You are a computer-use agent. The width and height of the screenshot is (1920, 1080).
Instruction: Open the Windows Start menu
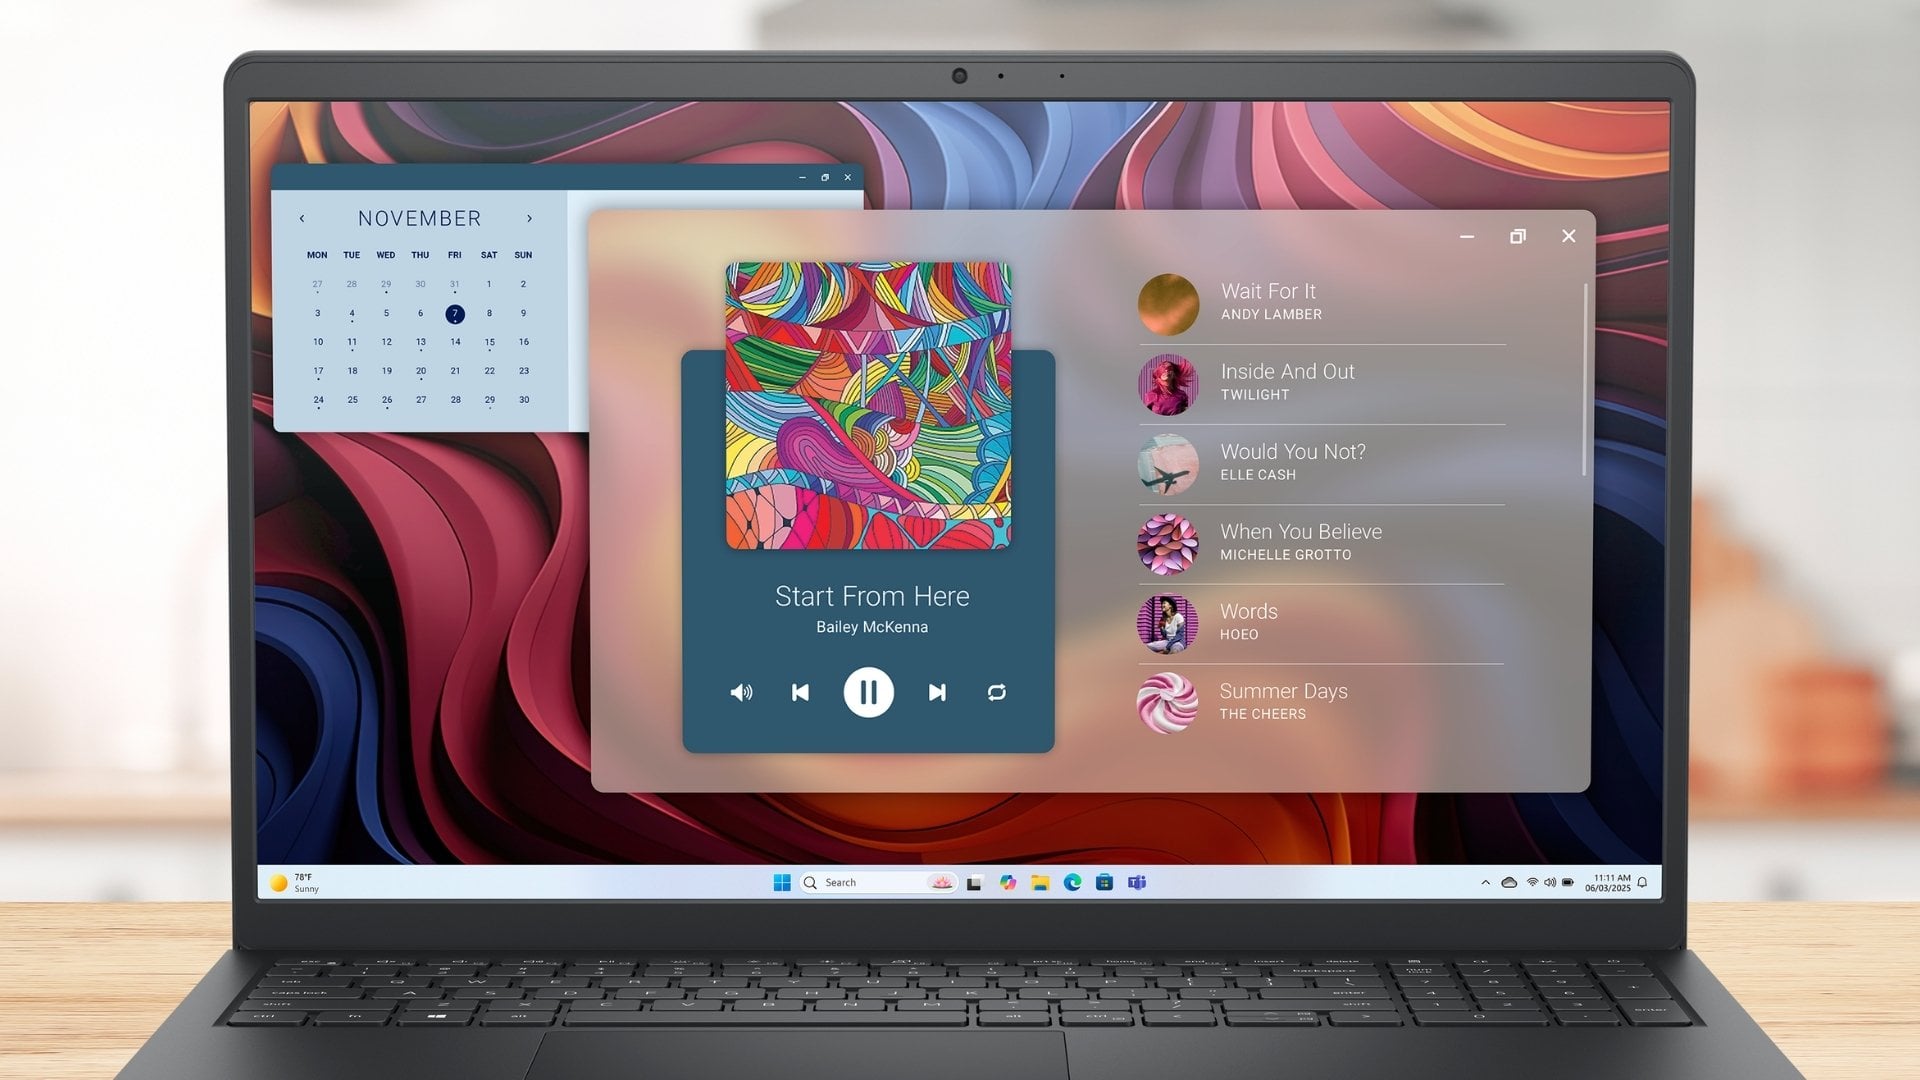point(782,882)
